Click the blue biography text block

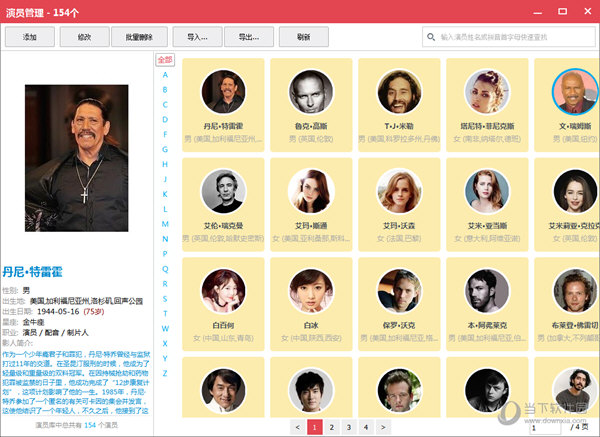[76, 383]
